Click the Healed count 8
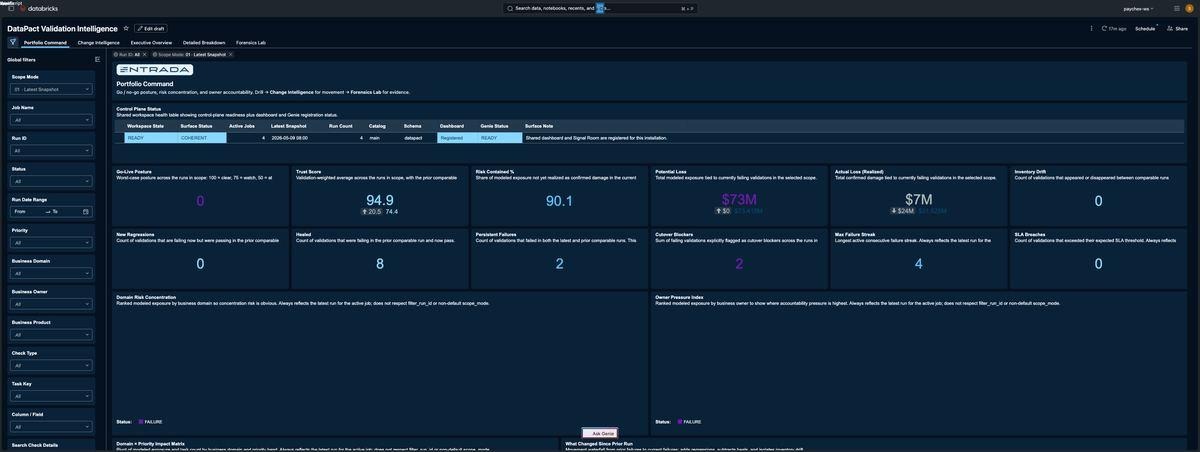1200x452 pixels. tap(379, 264)
